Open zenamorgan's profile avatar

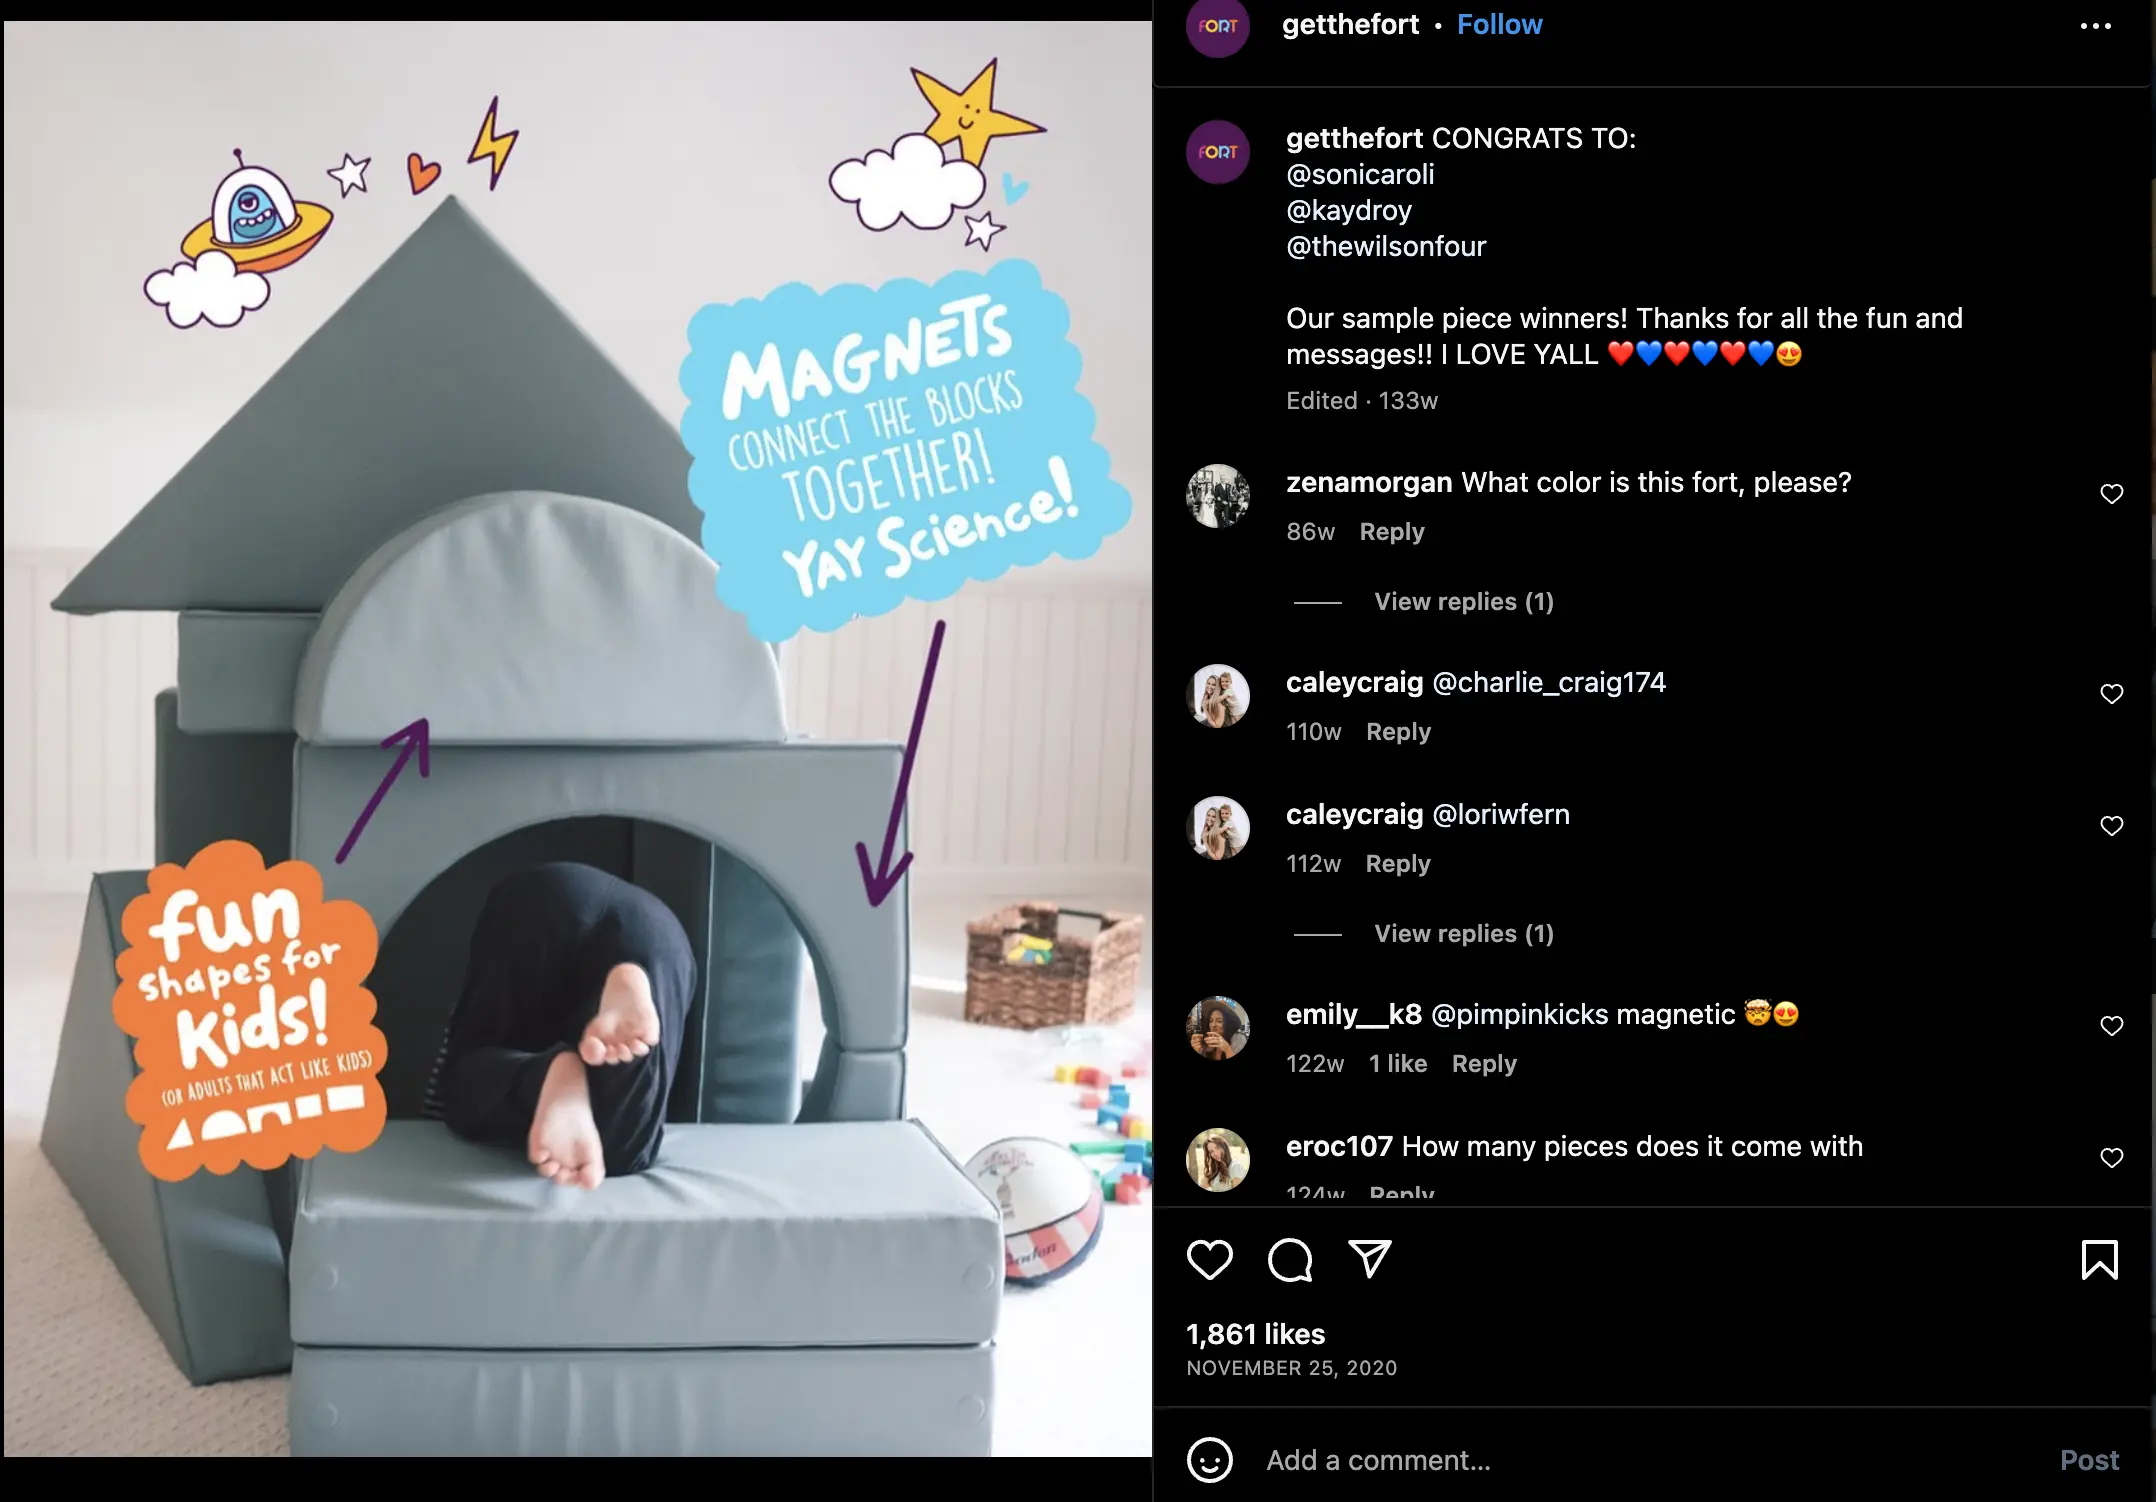click(1217, 496)
